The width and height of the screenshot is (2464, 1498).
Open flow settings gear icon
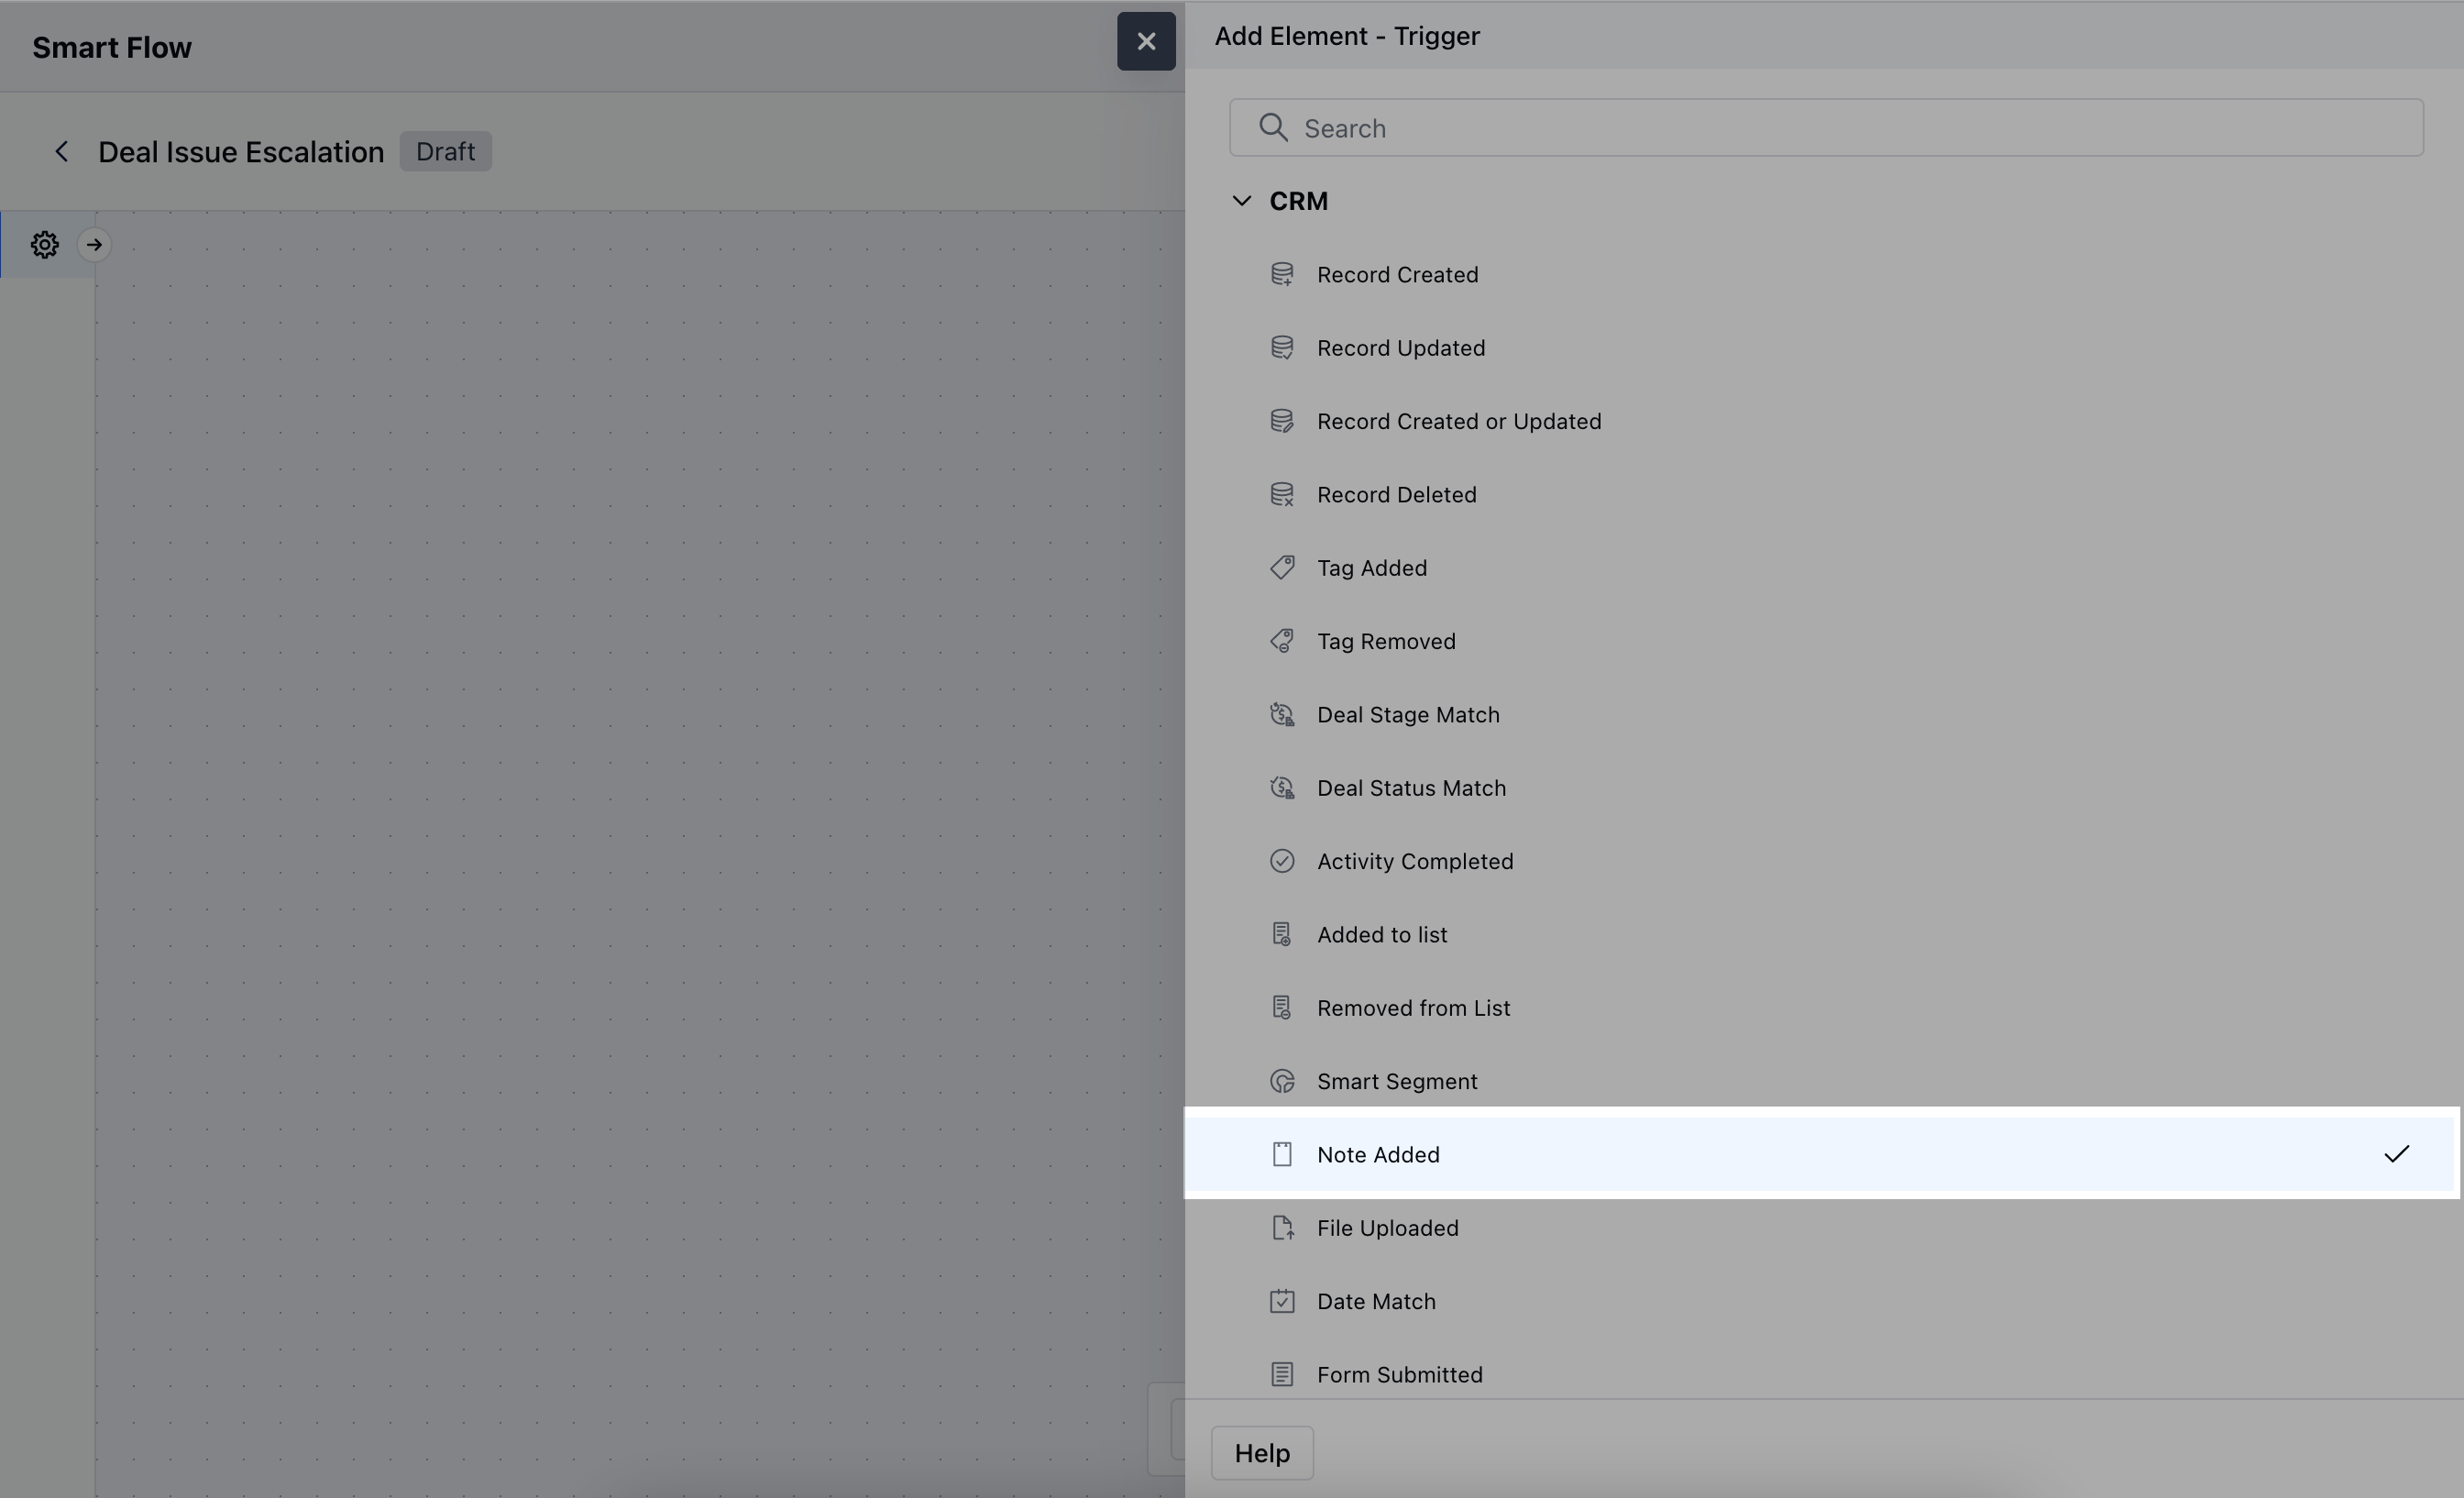(45, 245)
